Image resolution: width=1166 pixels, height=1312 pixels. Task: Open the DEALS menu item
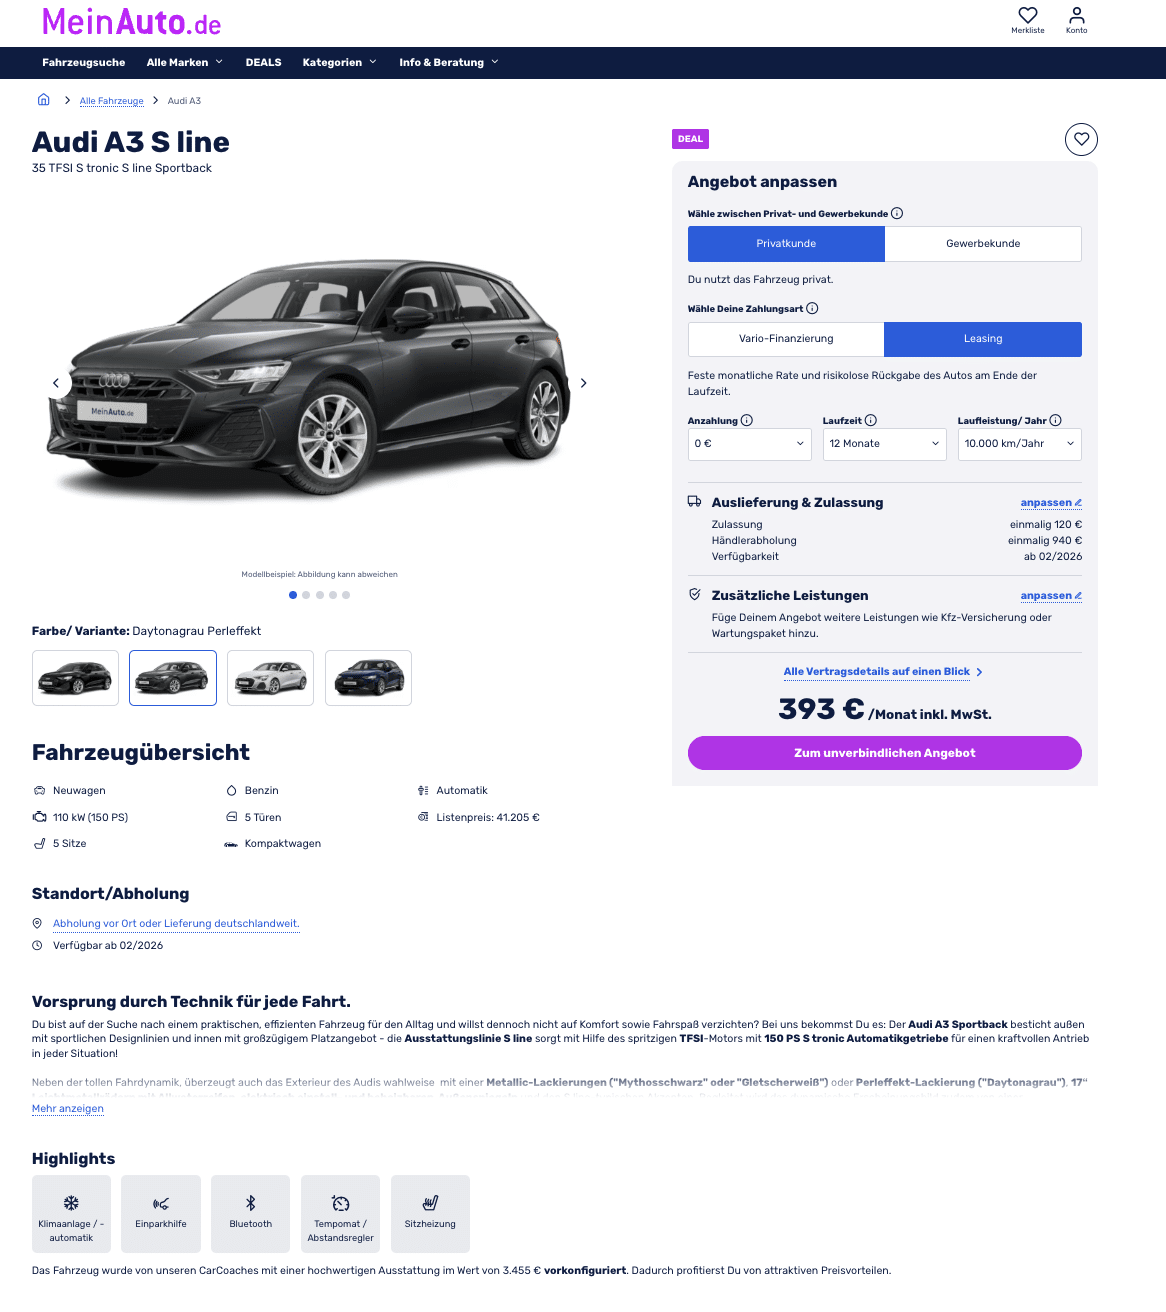pyautogui.click(x=264, y=62)
